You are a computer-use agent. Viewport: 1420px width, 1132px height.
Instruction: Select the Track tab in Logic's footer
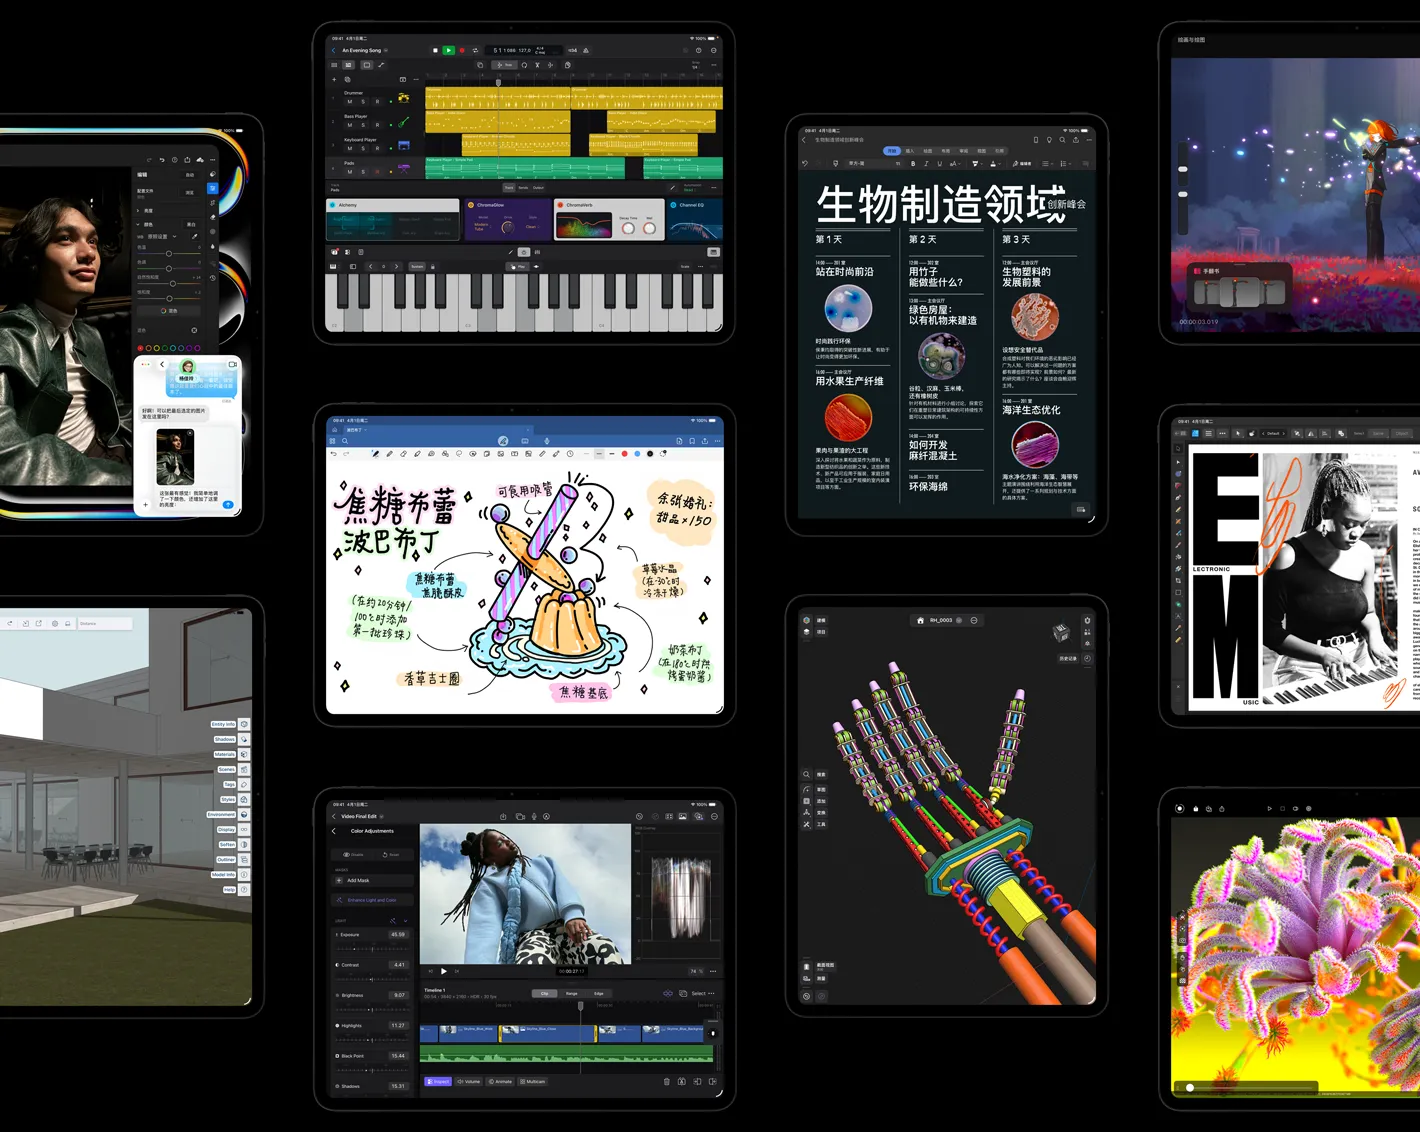click(x=509, y=188)
